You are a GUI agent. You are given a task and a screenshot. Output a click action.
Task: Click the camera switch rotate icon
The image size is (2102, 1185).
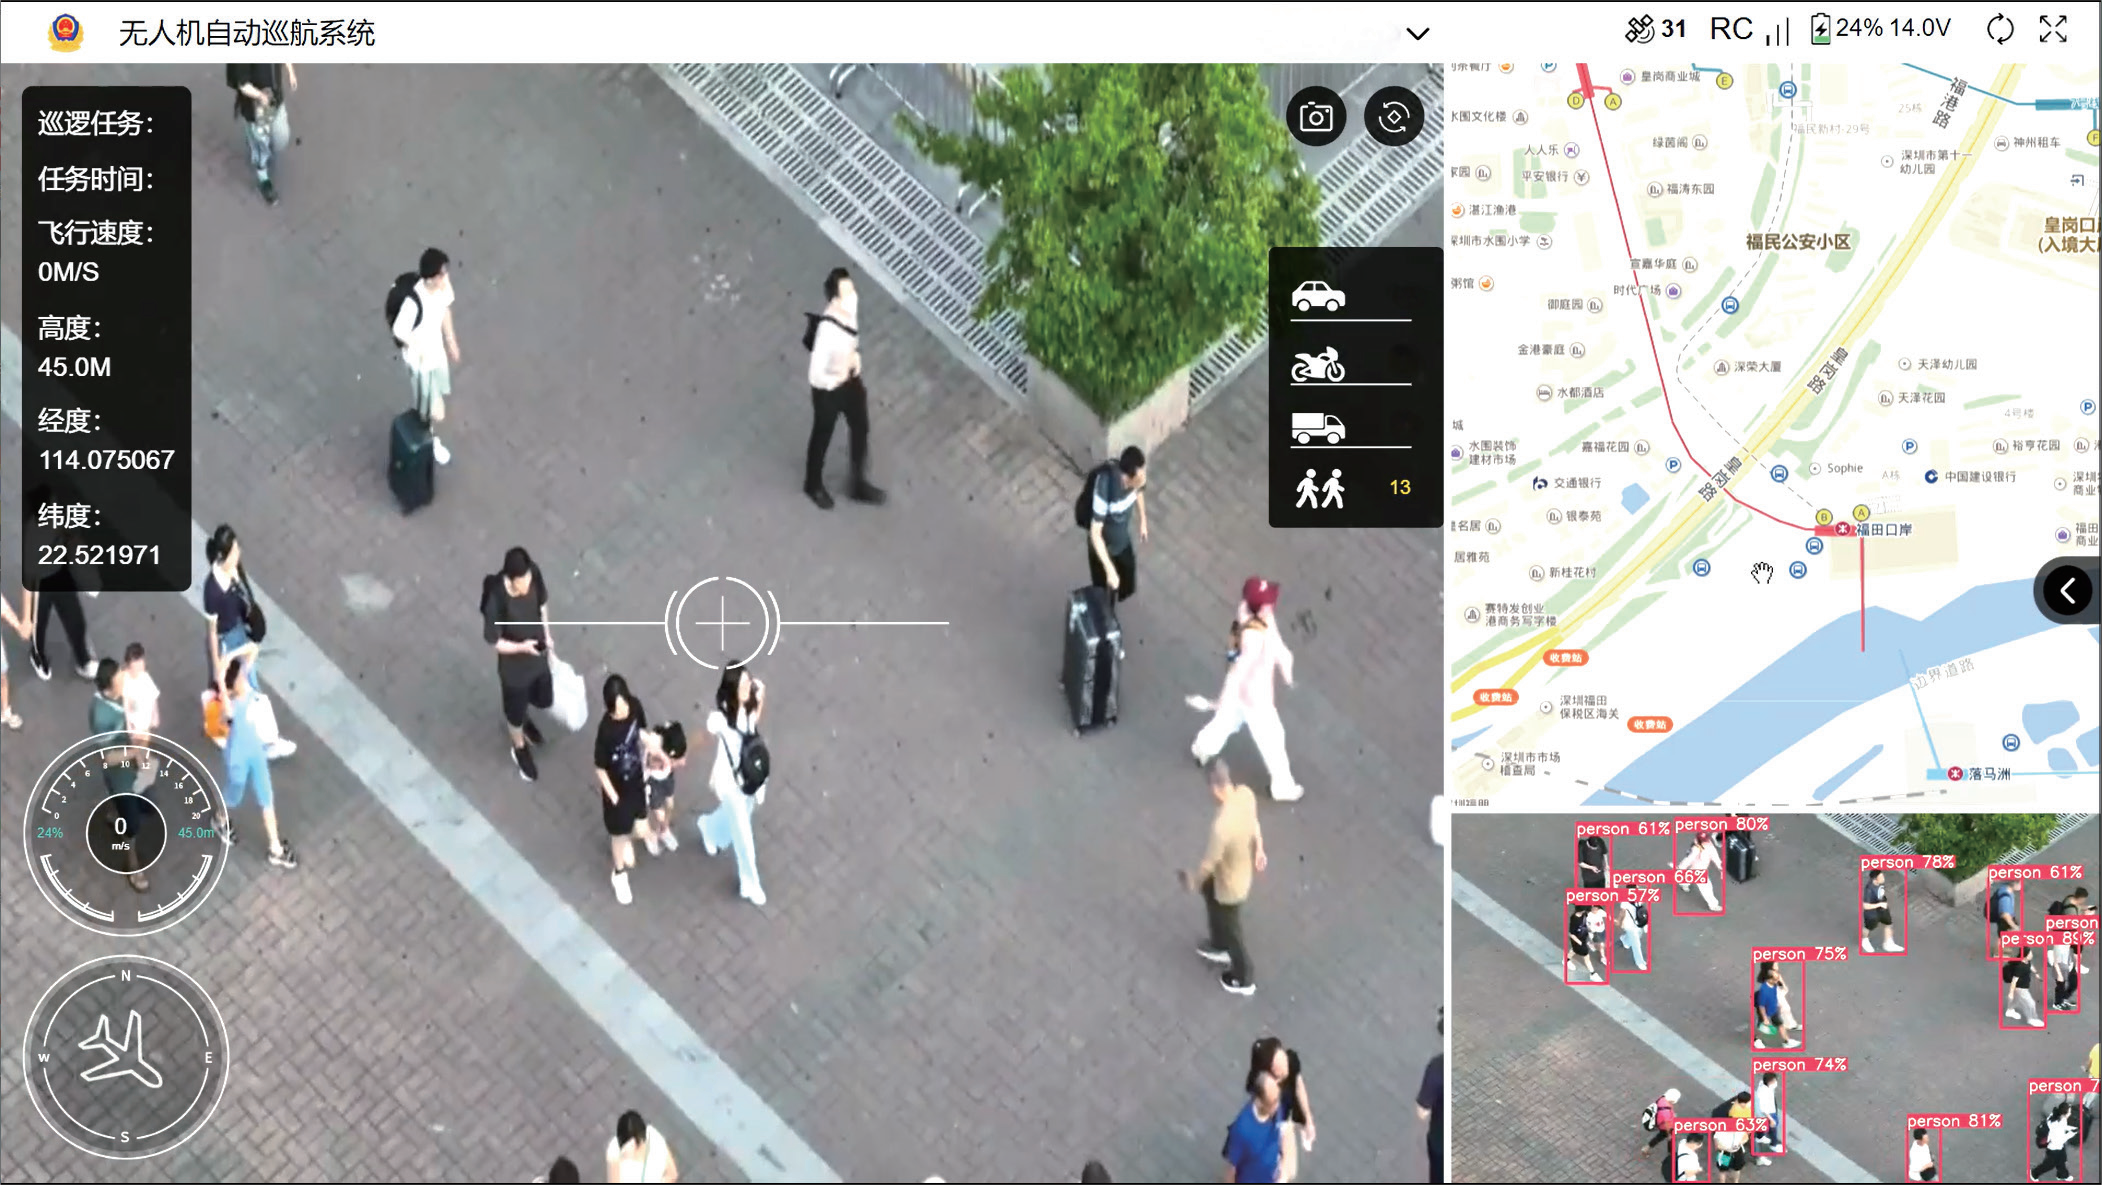click(1393, 117)
